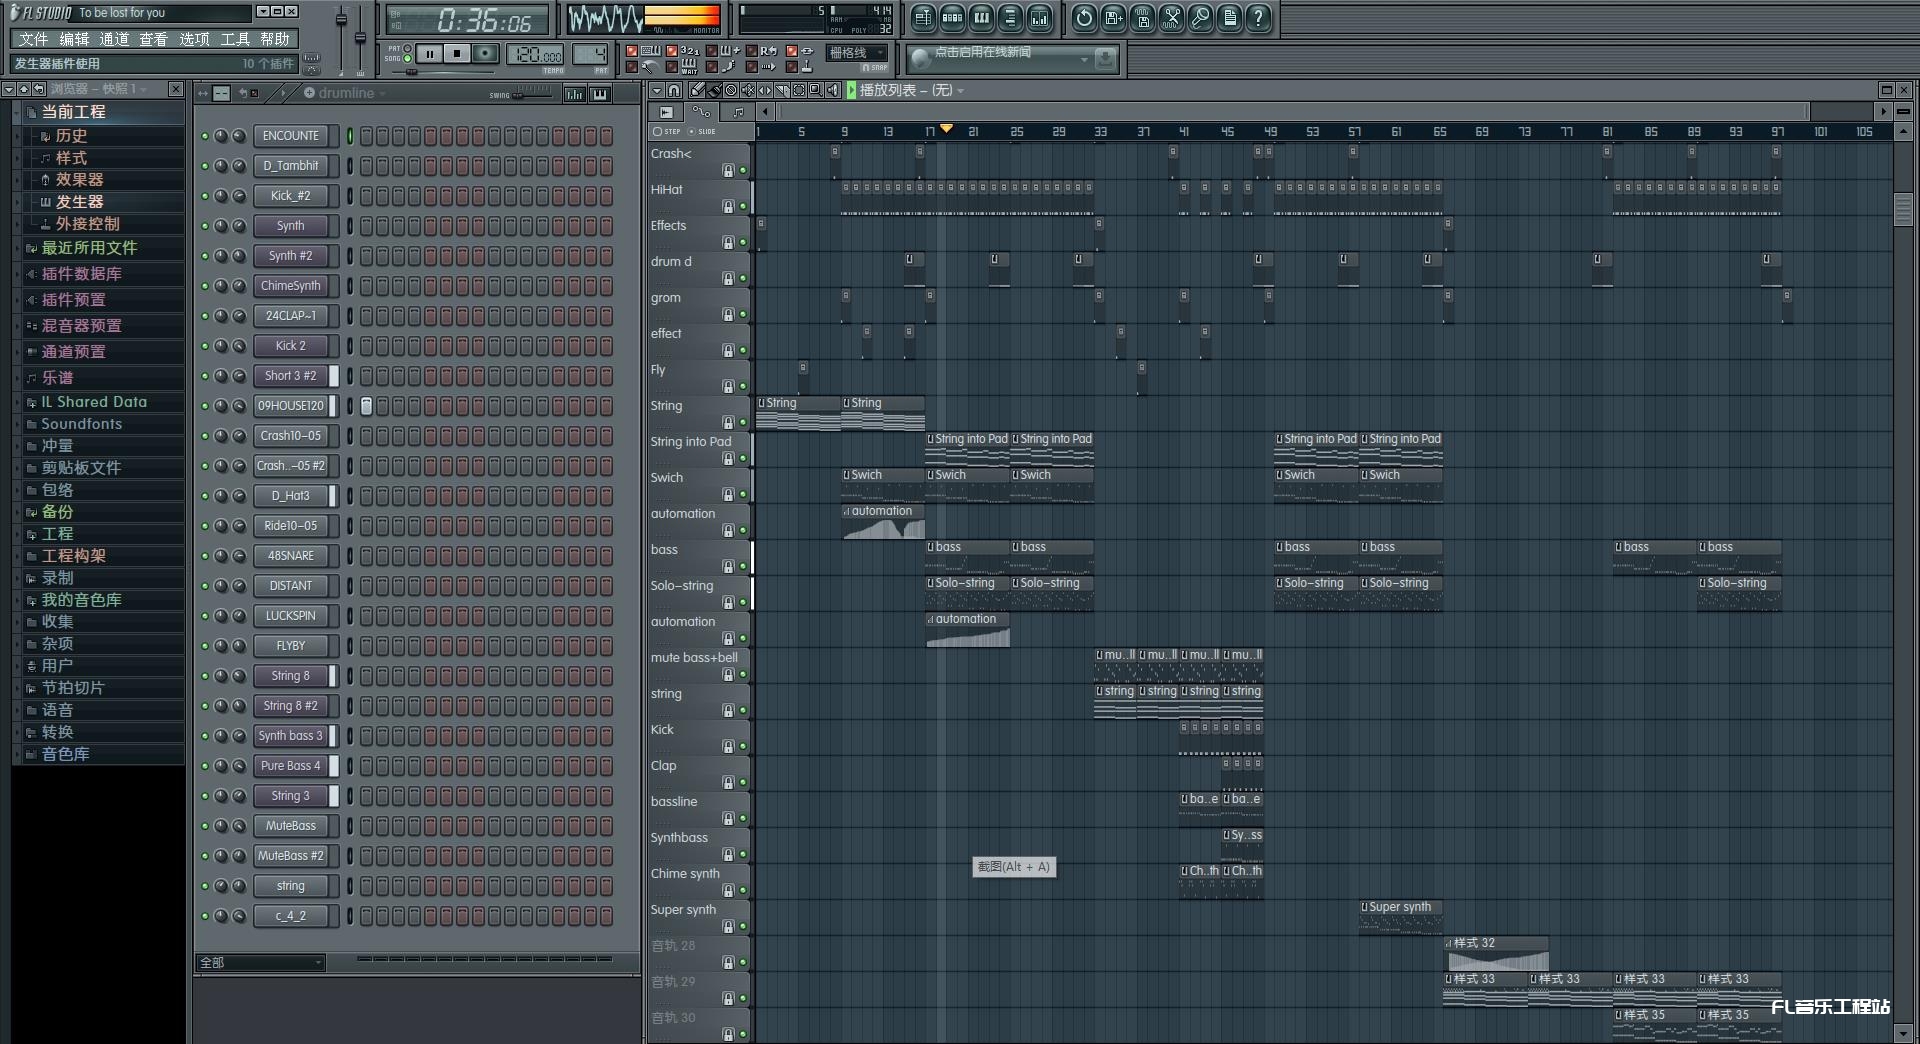Mute the HiHat playlist track
Viewport: 1920px width, 1044px height.
tap(743, 207)
